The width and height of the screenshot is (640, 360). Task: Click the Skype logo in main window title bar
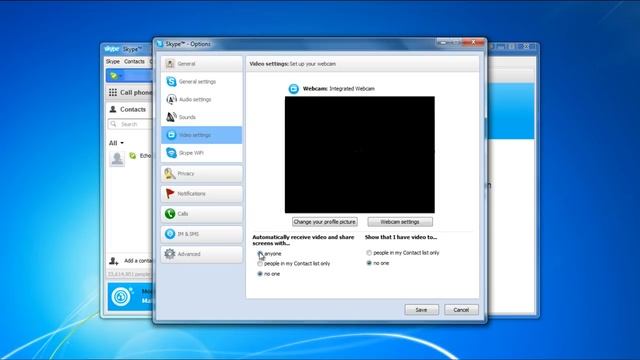tap(111, 49)
